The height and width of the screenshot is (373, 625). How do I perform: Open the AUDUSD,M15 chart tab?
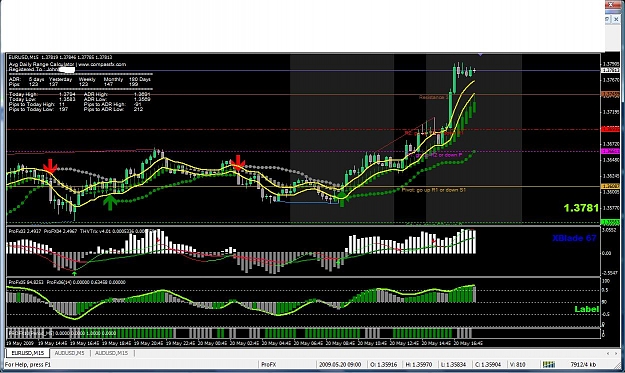click(x=112, y=353)
